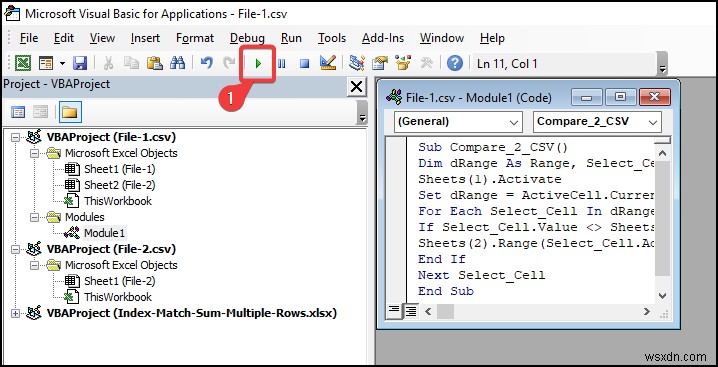Screen dimensions: 718x367
Task: Click the Paste clipboard icon
Action: coord(155,63)
